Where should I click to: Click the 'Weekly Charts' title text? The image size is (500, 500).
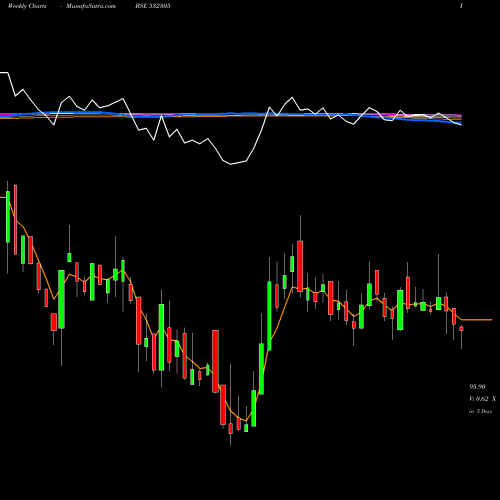27,6
